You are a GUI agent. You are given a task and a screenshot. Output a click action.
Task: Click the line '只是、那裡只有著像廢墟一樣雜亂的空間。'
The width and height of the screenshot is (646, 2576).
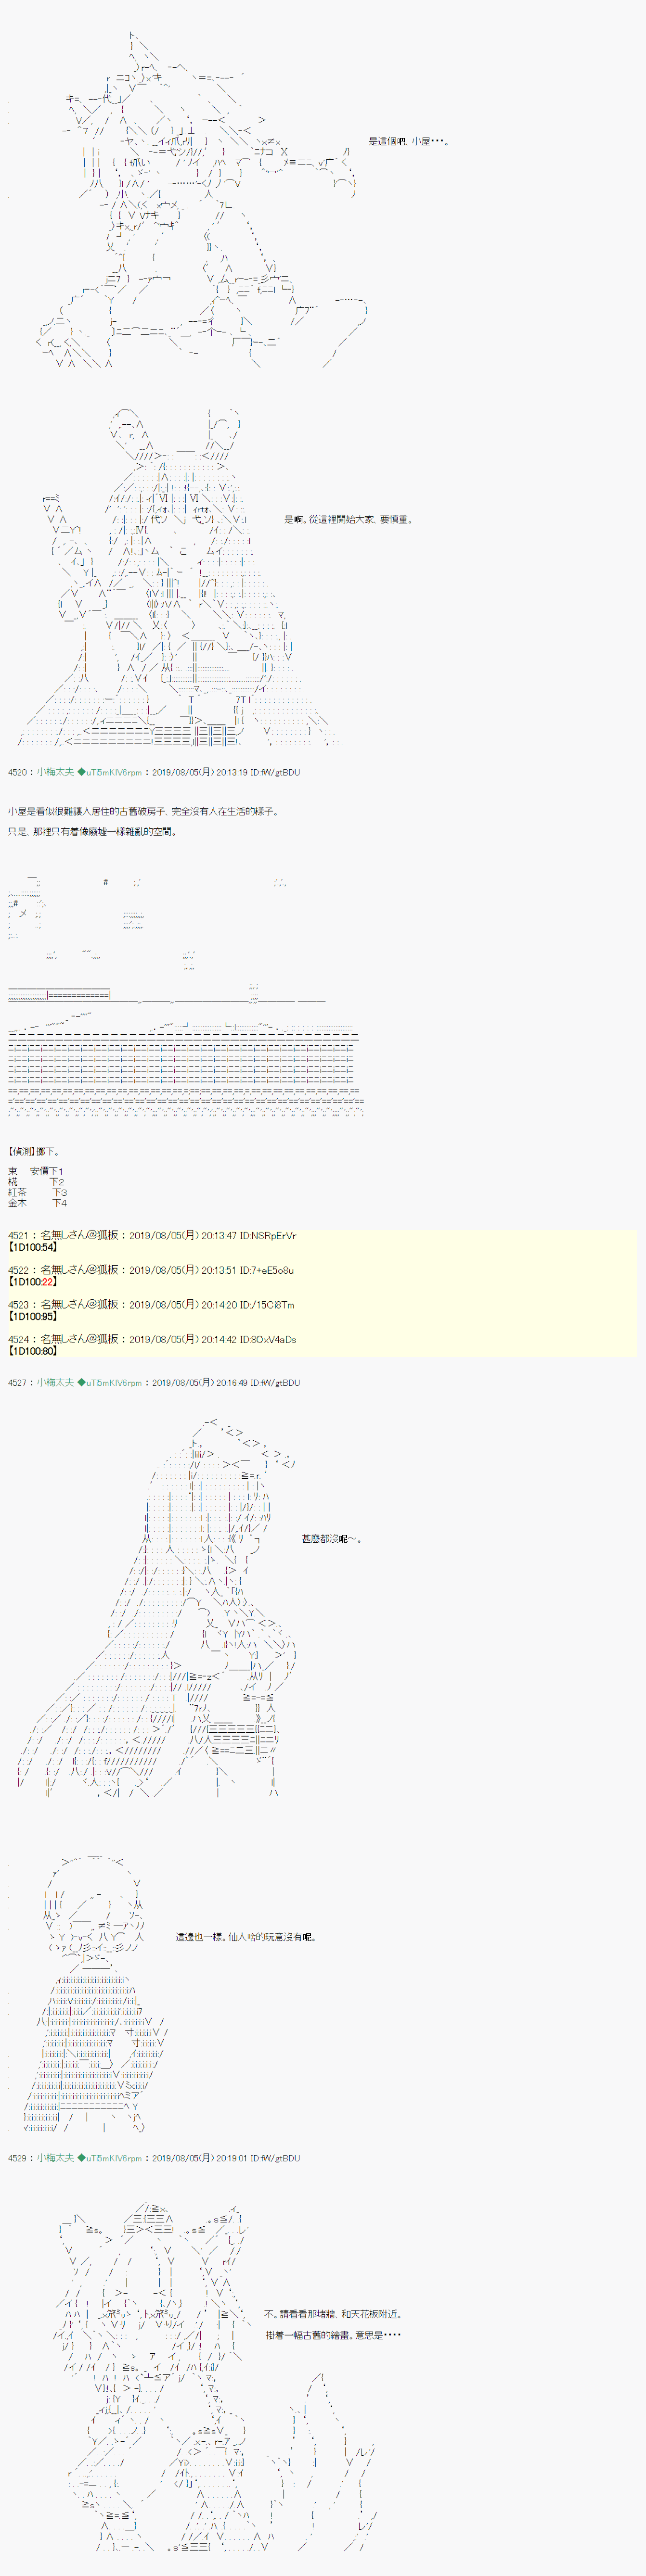[92, 832]
